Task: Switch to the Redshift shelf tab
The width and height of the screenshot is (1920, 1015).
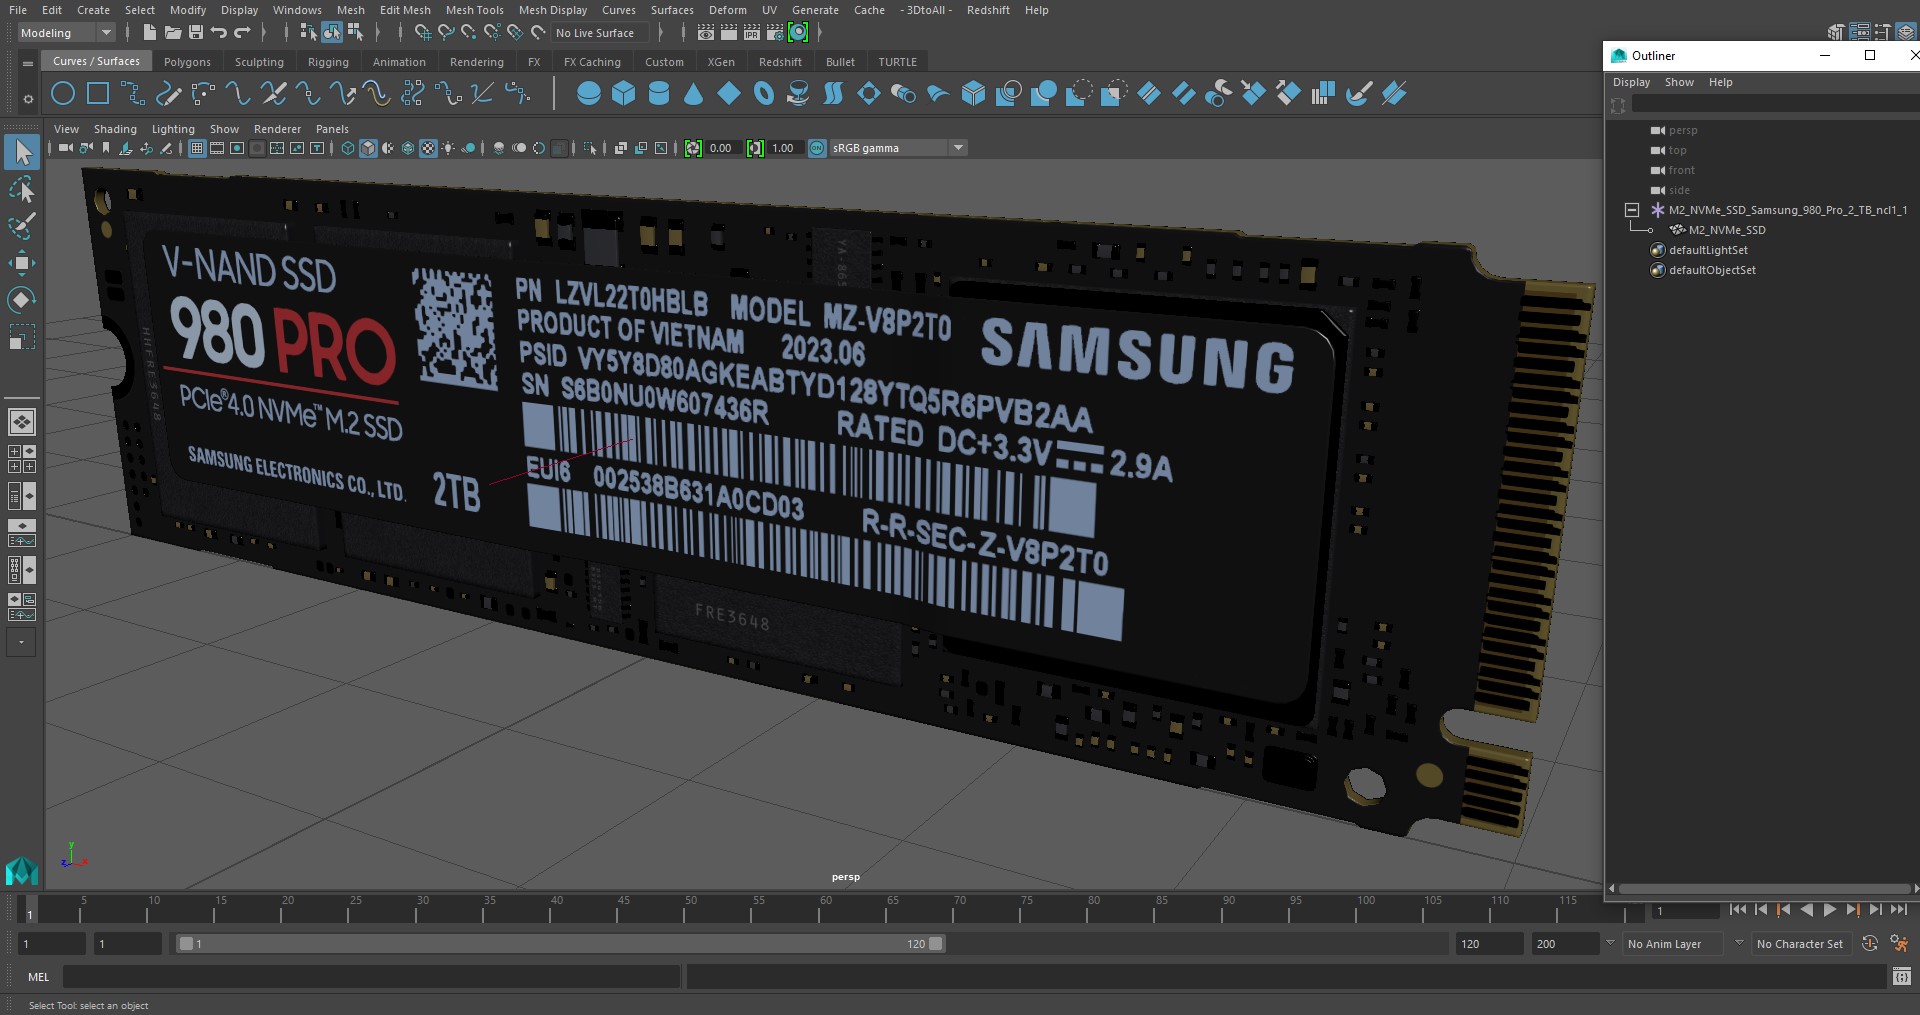Action: tap(780, 62)
